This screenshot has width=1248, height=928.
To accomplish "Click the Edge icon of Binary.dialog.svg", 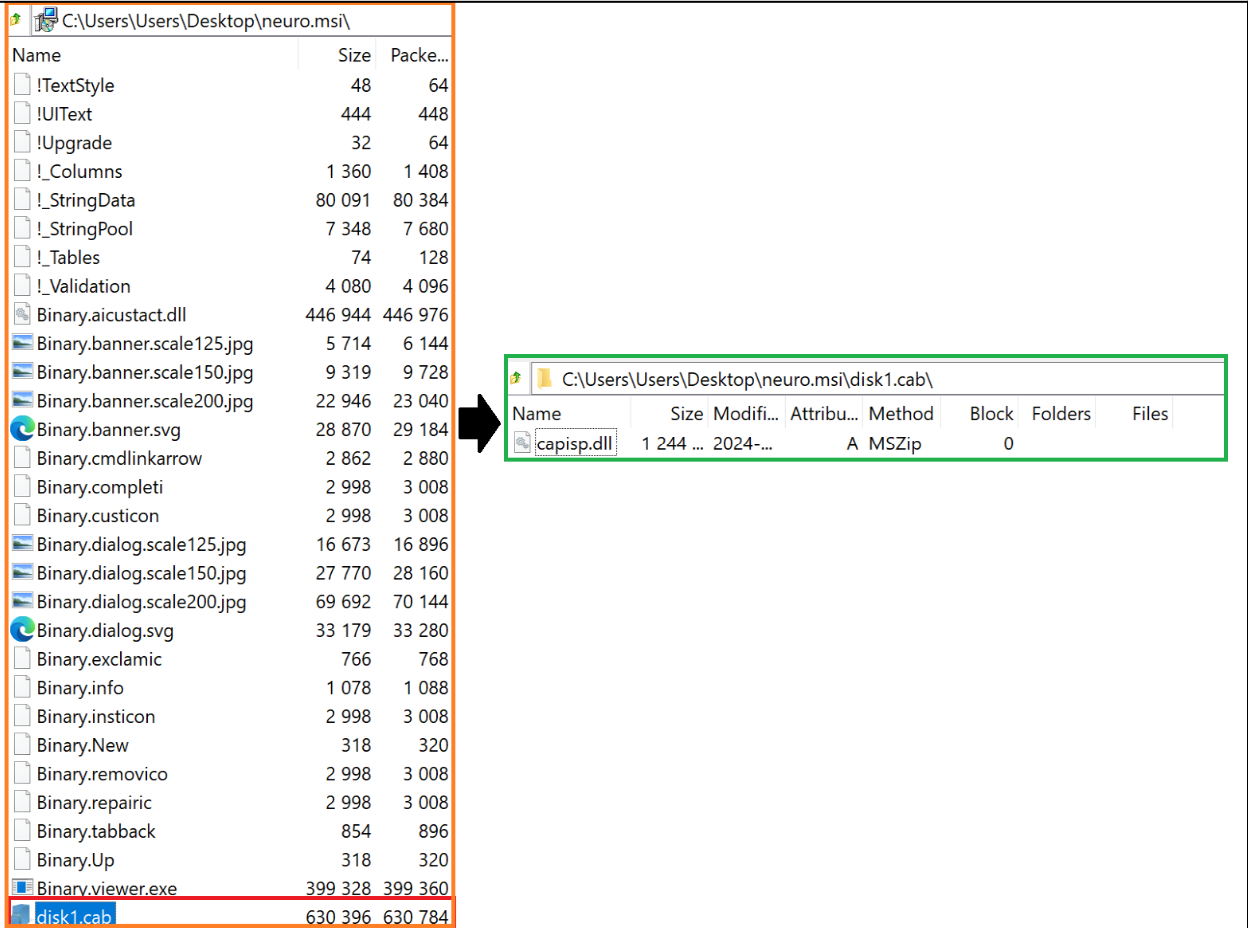I will [x=22, y=630].
